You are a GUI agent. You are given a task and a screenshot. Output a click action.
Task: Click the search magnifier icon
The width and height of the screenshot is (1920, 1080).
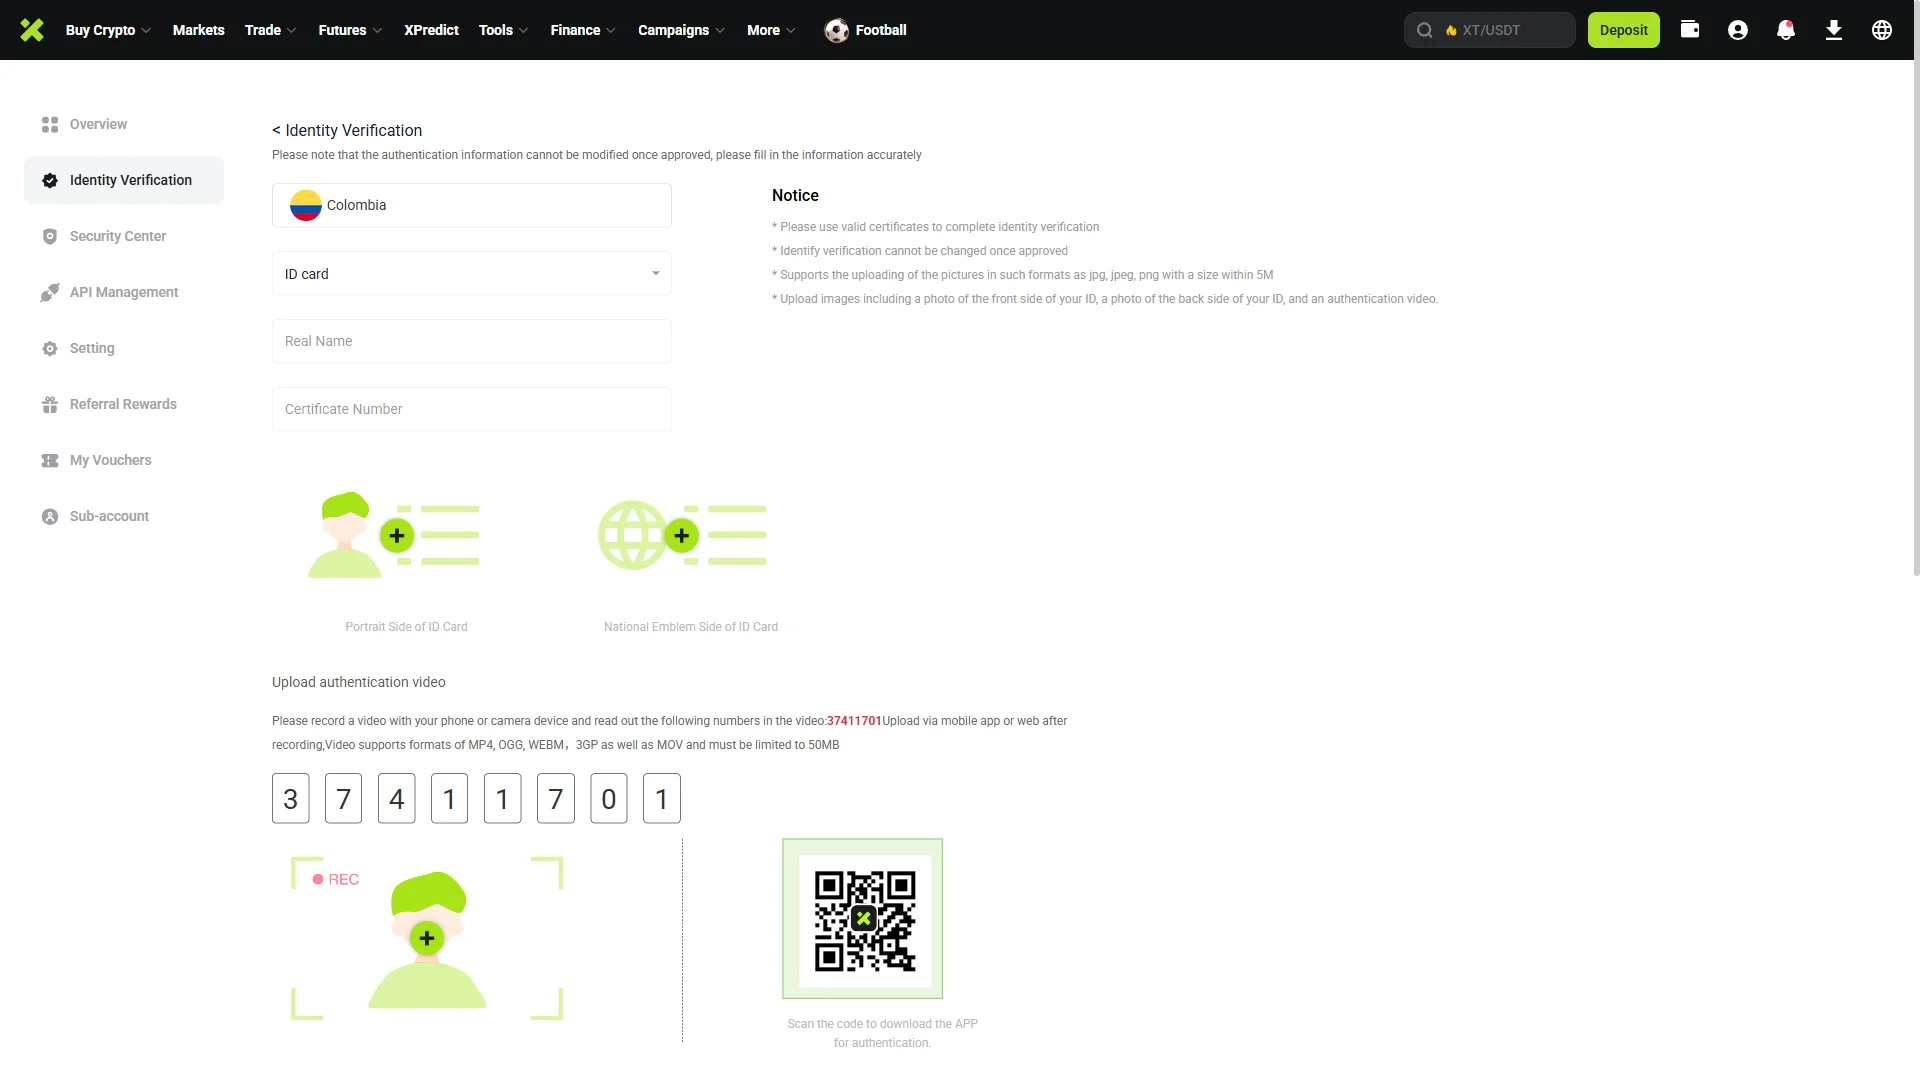(x=1425, y=30)
